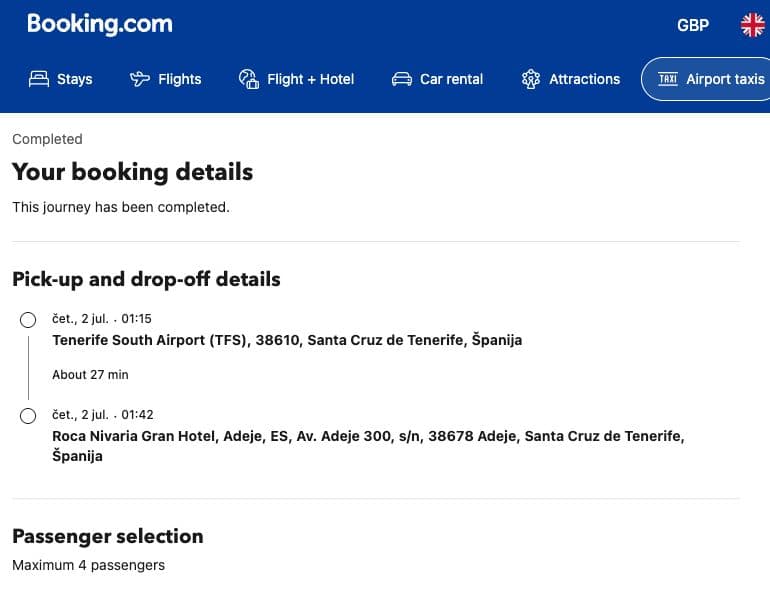Go to the Flights tab

pyautogui.click(x=165, y=79)
